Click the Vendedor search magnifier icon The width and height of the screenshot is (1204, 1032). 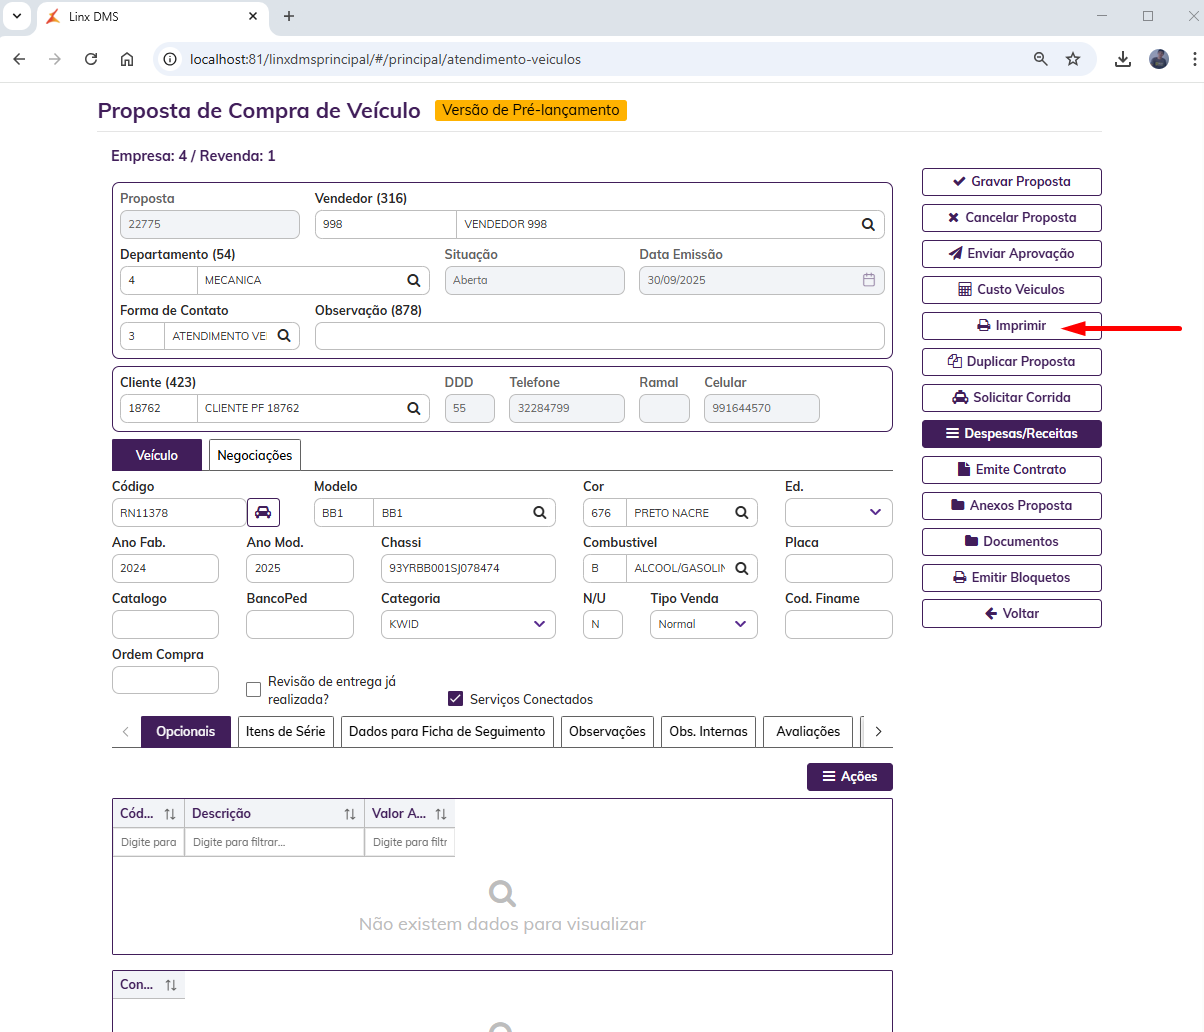pos(868,224)
